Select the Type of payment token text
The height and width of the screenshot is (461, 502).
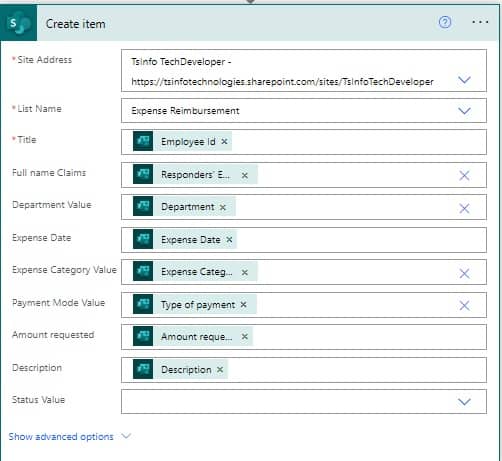click(x=198, y=305)
